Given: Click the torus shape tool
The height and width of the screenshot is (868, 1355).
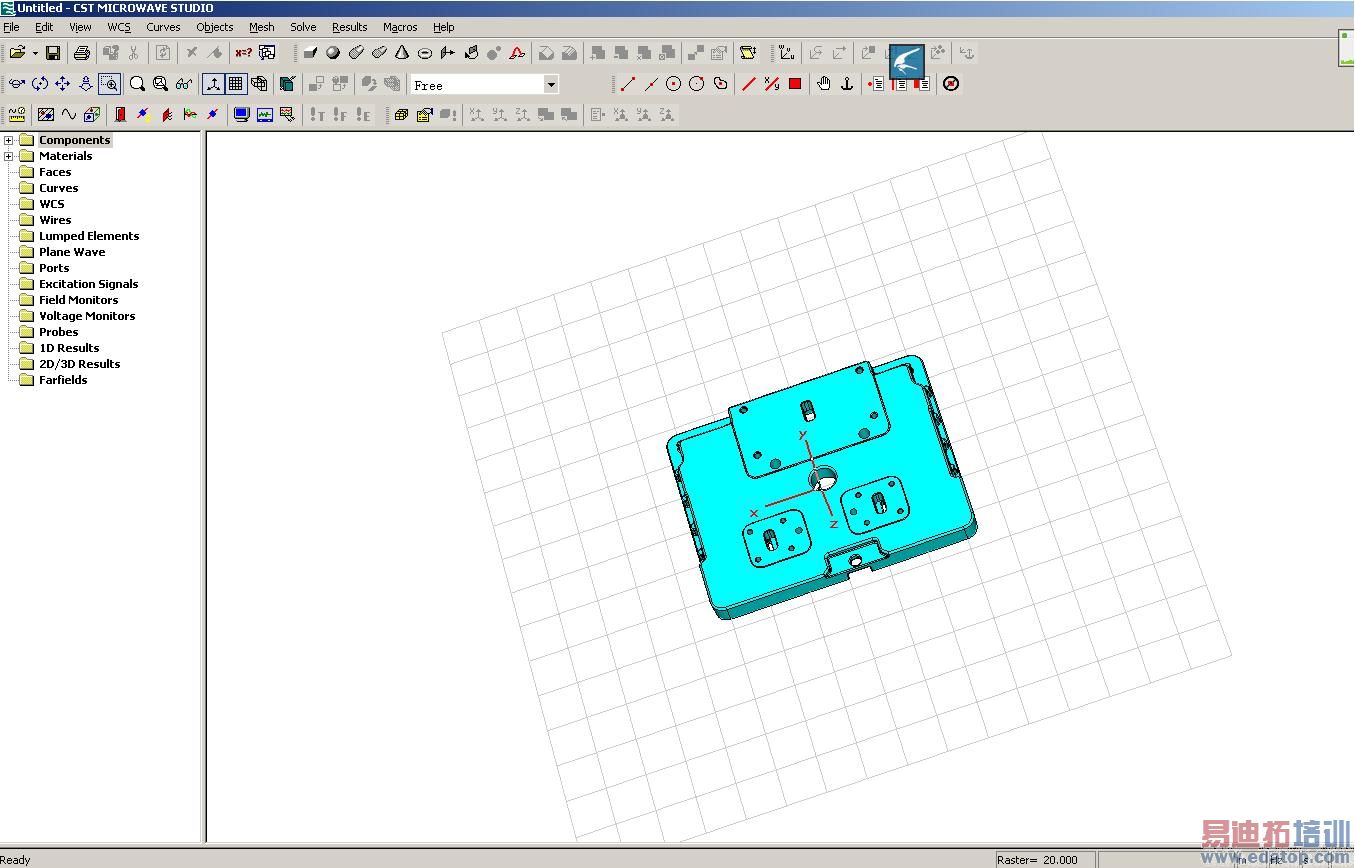Looking at the screenshot, I should tap(425, 53).
